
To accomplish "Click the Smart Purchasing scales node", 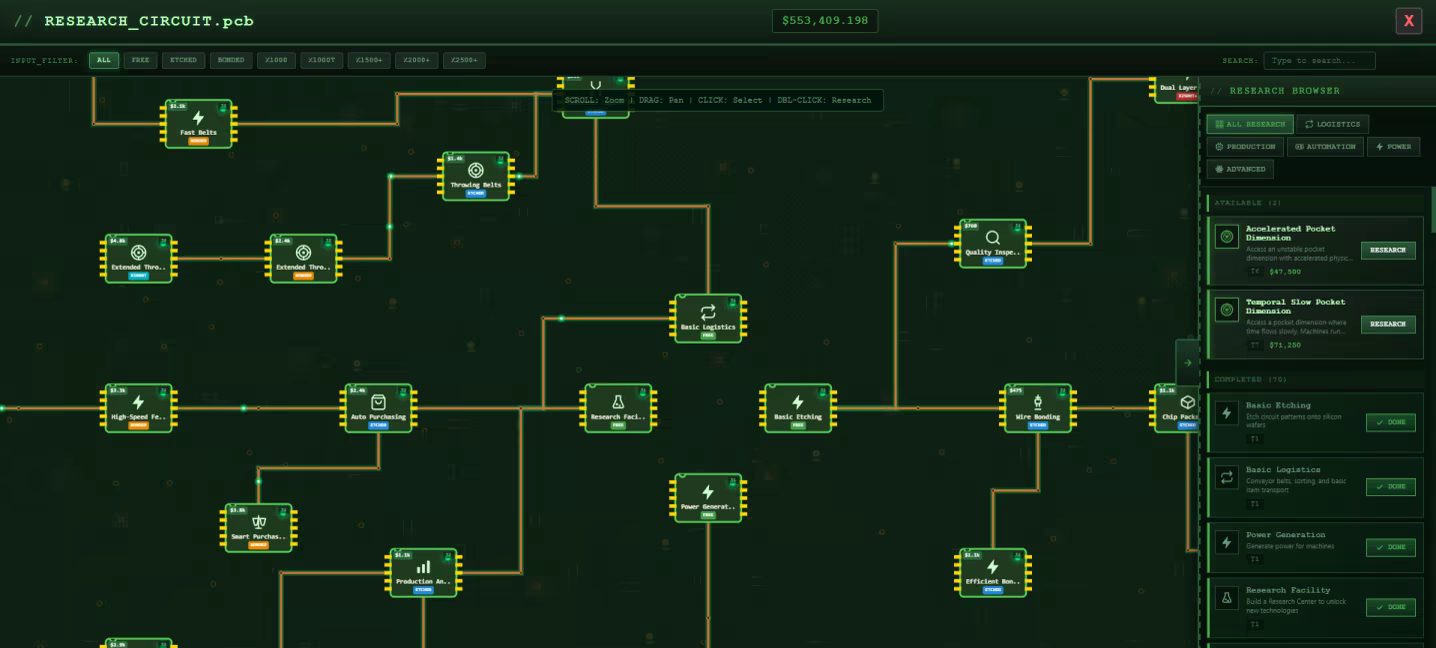I will tap(259, 527).
